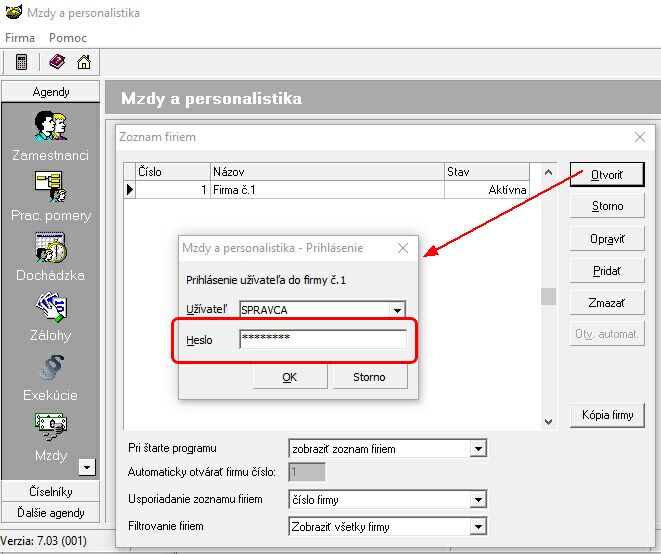The image size is (661, 554).
Task: Click the sidebar scroll-down arrow near Mzdy
Action: (87, 467)
